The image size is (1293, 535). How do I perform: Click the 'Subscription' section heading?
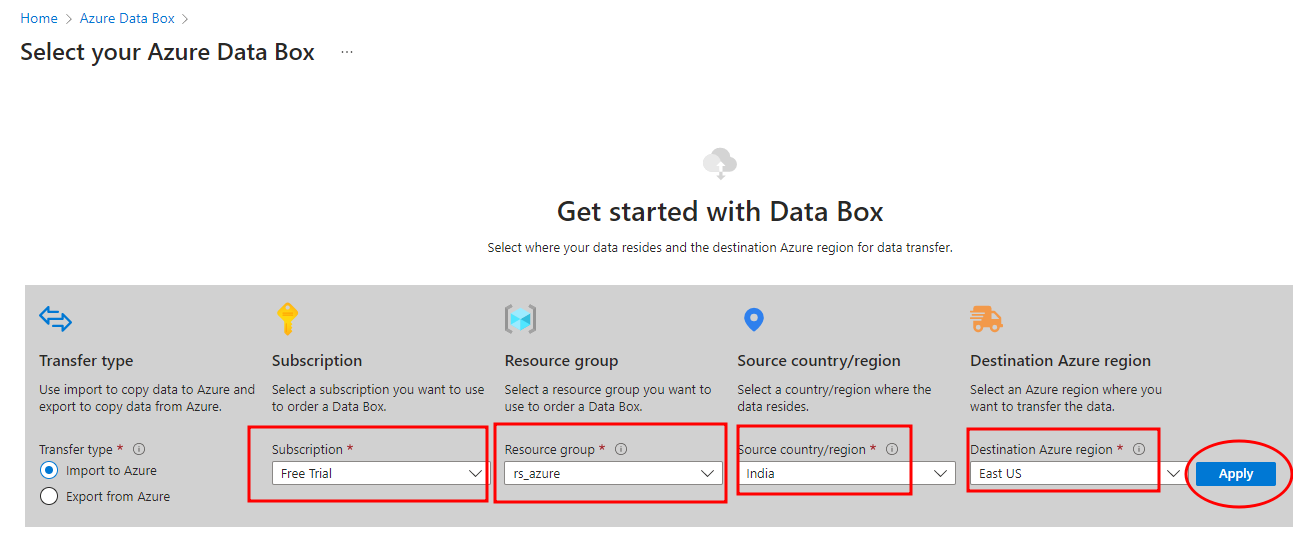[317, 361]
